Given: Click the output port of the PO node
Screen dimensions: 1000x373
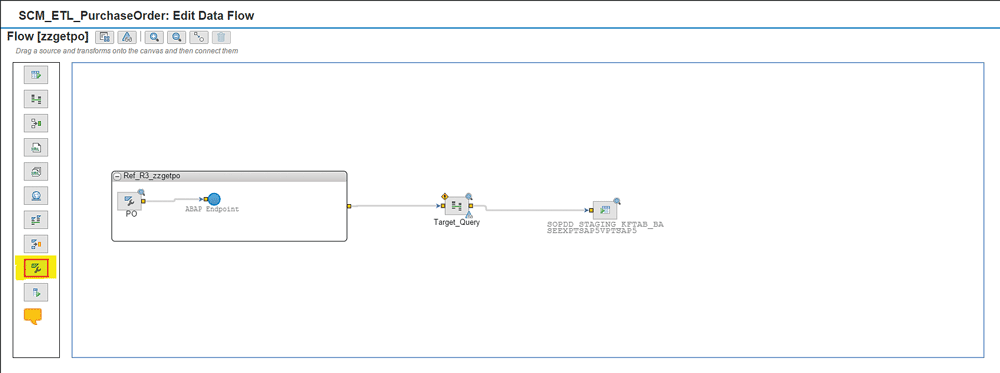Looking at the screenshot, I should pos(143,201).
